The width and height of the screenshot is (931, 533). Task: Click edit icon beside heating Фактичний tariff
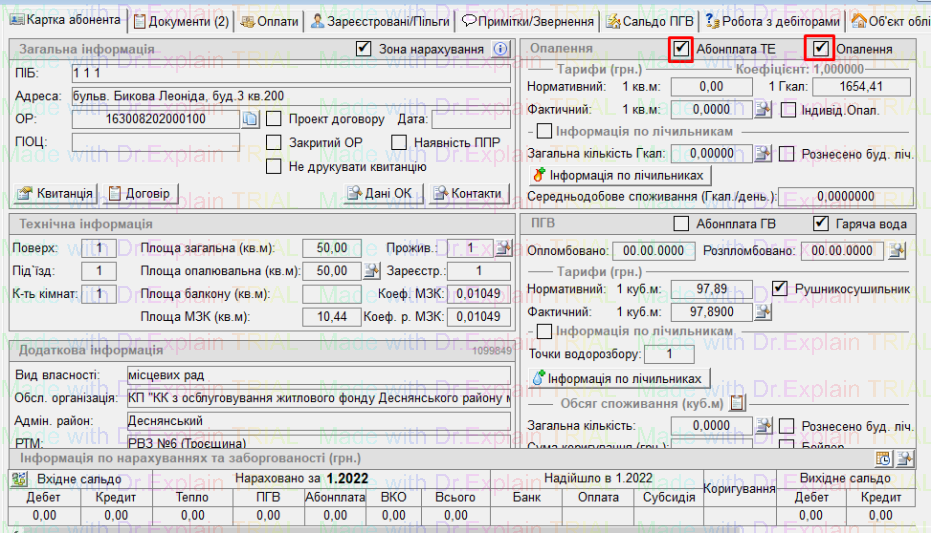click(763, 110)
